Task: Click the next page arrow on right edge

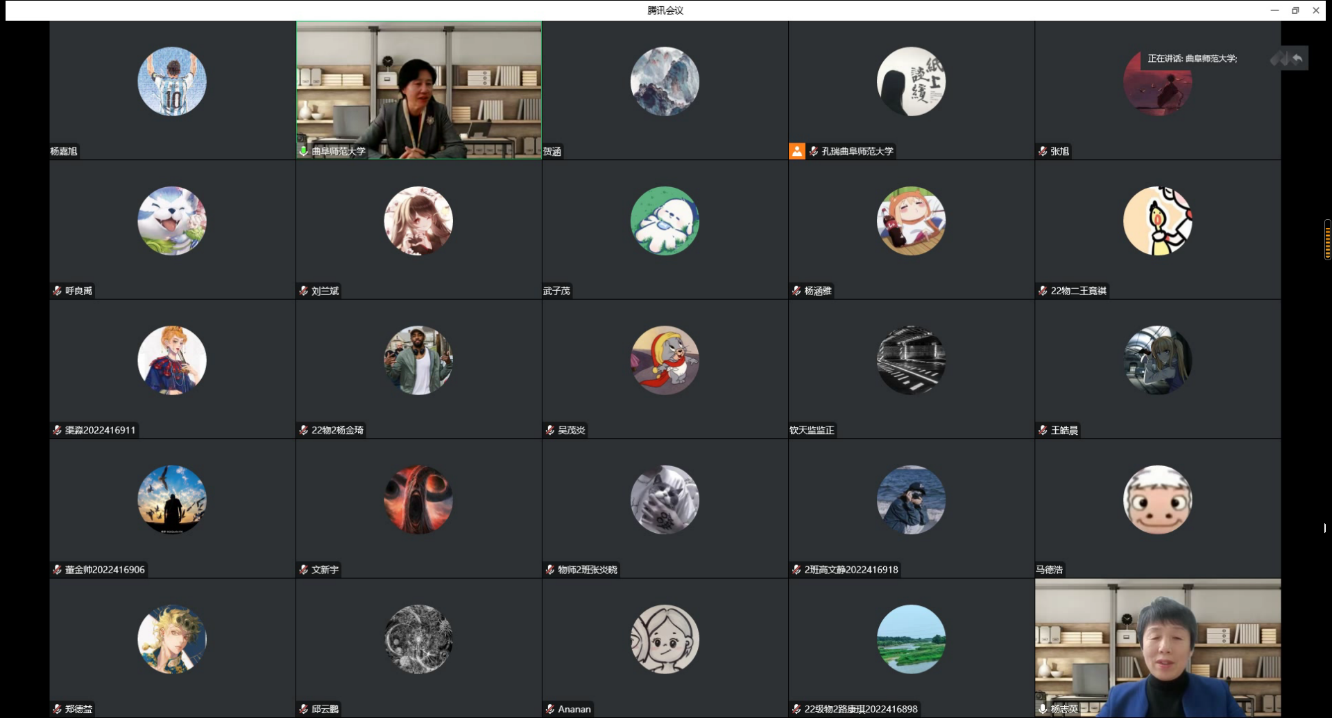Action: [x=1326, y=527]
